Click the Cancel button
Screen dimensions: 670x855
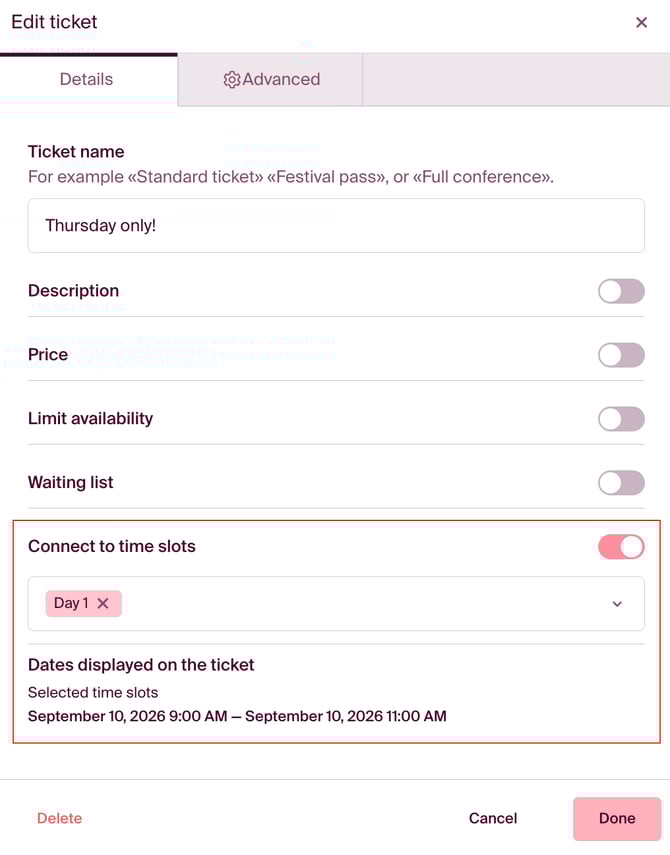click(493, 818)
